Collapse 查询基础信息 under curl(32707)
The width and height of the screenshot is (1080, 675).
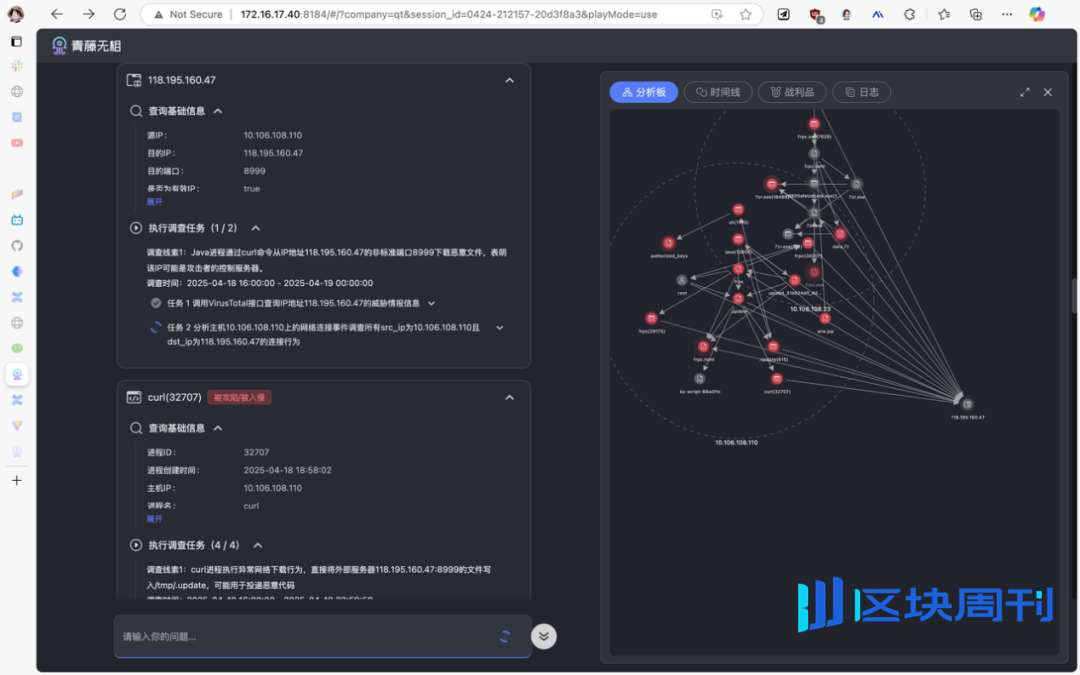point(218,428)
